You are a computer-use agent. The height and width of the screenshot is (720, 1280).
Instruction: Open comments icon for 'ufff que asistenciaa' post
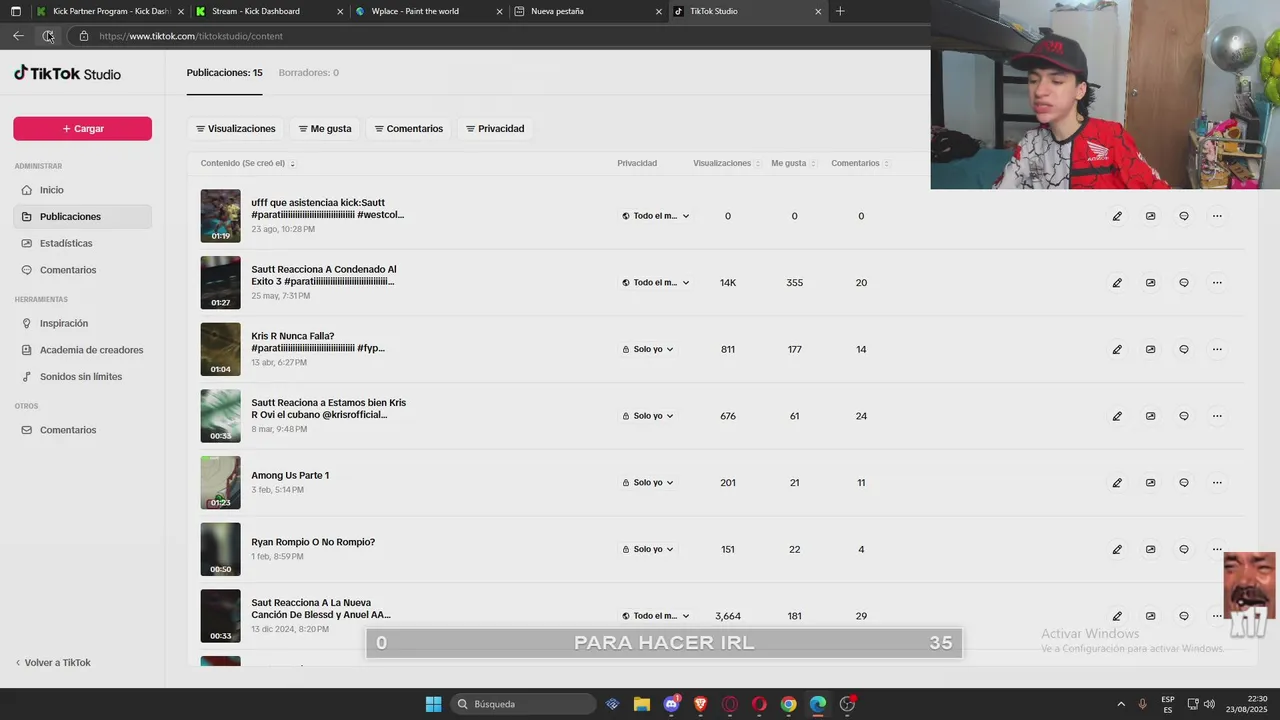point(1184,216)
